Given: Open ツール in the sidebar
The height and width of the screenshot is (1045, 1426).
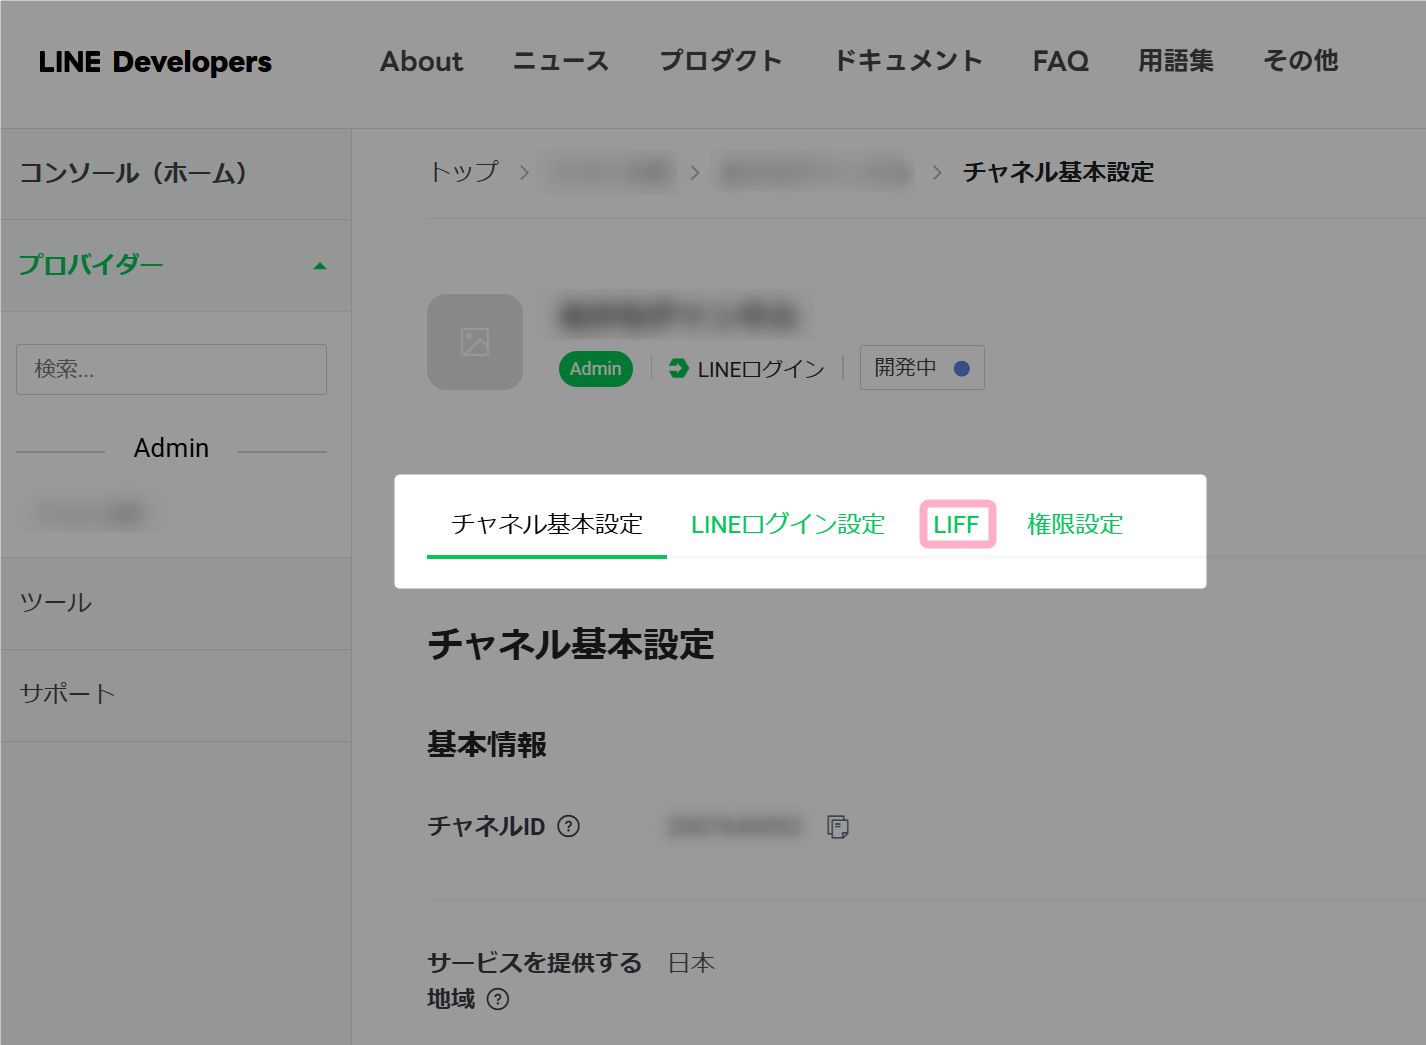Looking at the screenshot, I should tap(56, 603).
